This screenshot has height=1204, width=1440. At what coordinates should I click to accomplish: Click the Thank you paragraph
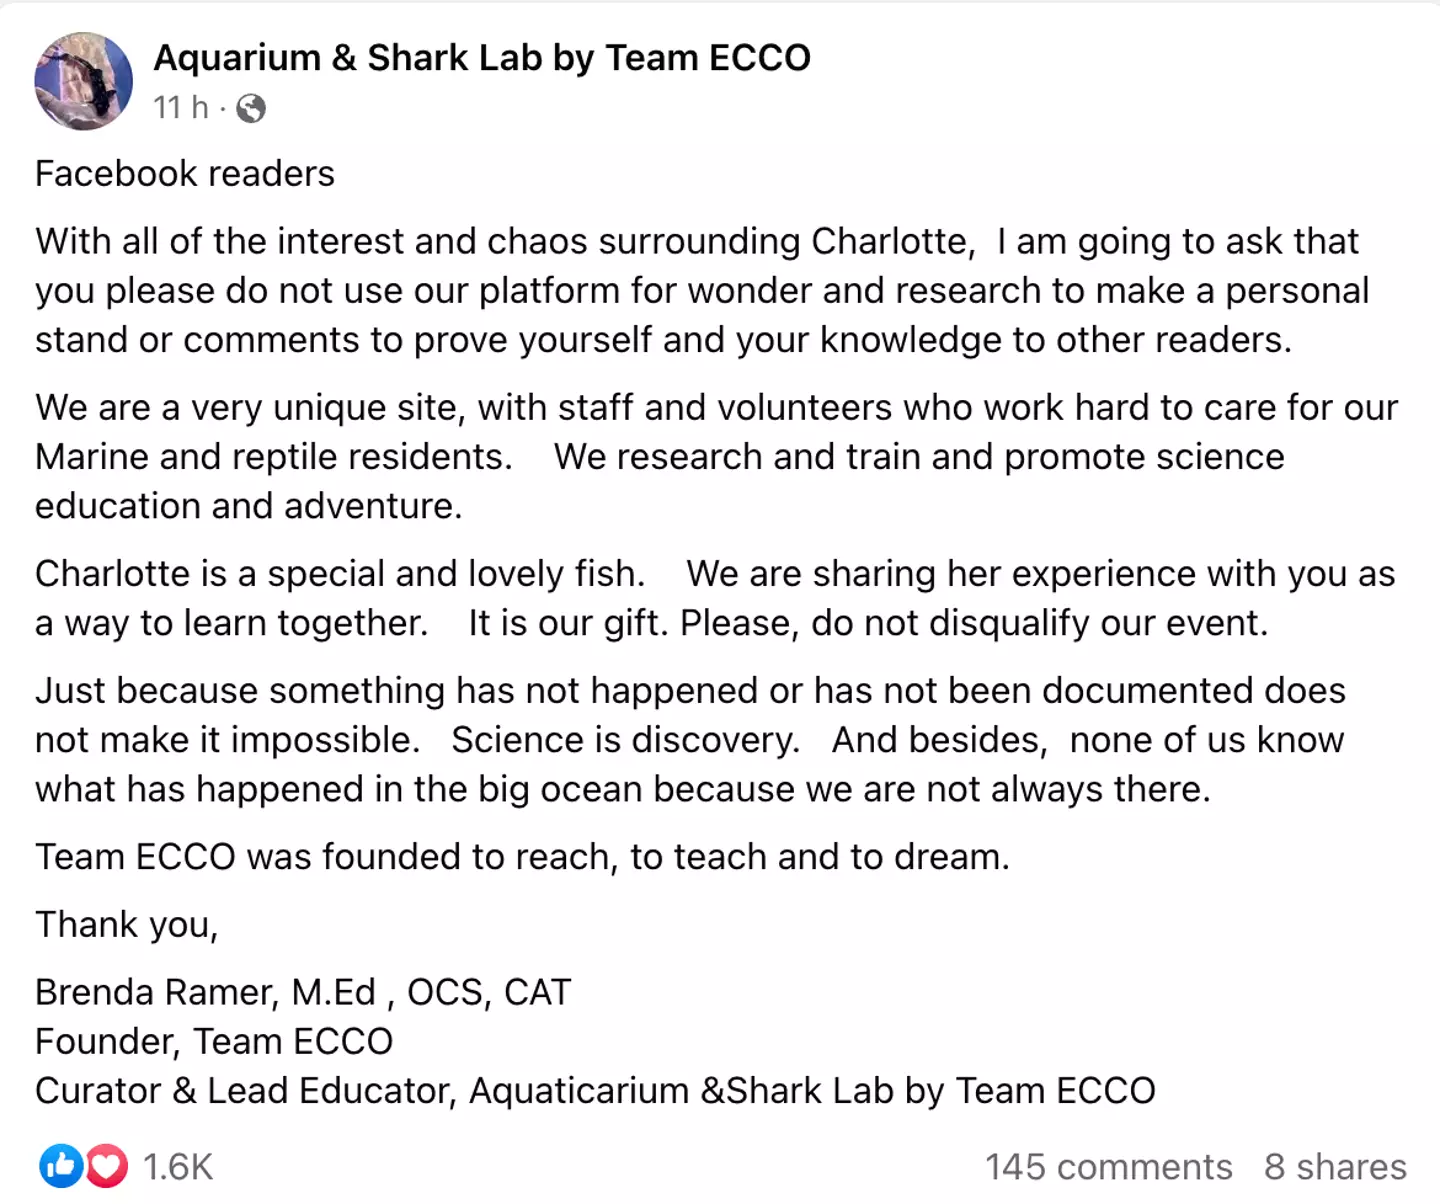(x=126, y=924)
